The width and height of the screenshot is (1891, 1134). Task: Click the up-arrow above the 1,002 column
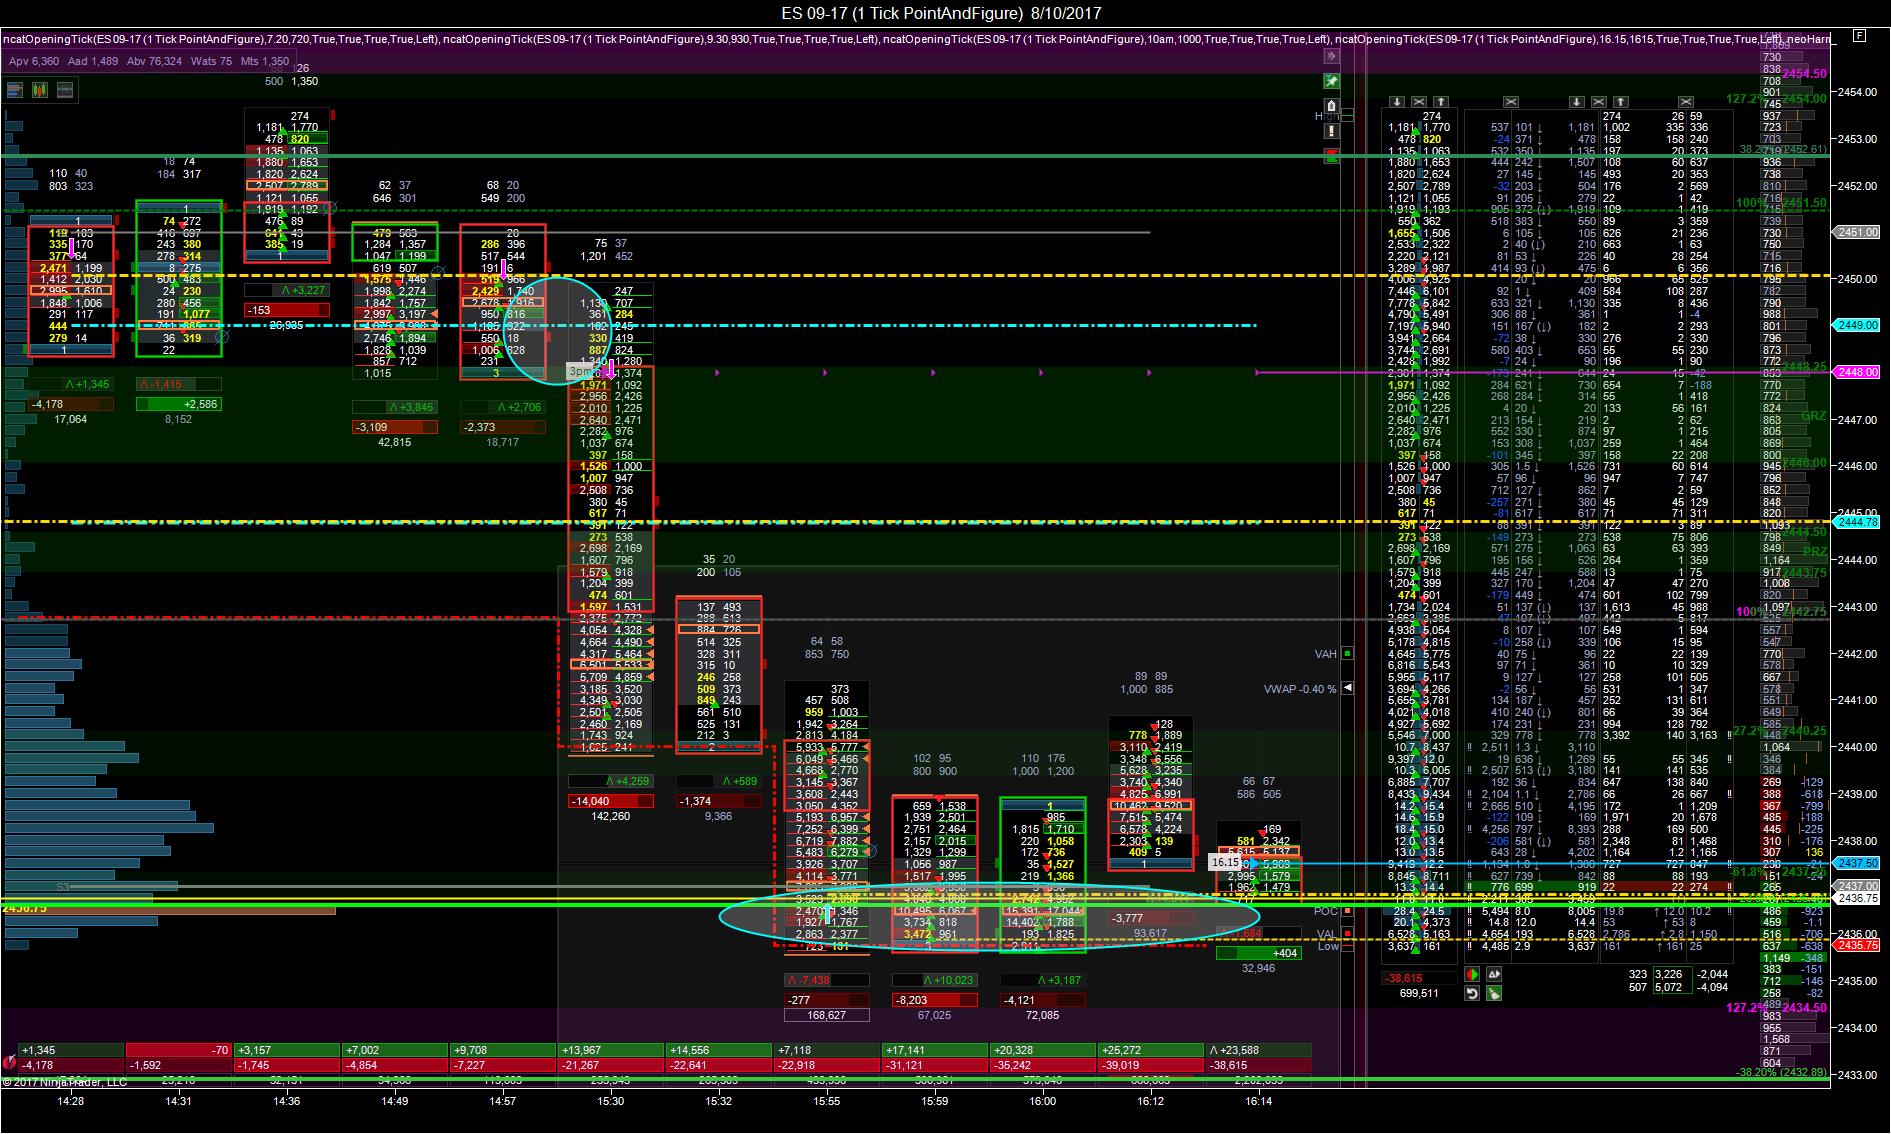coord(1620,102)
